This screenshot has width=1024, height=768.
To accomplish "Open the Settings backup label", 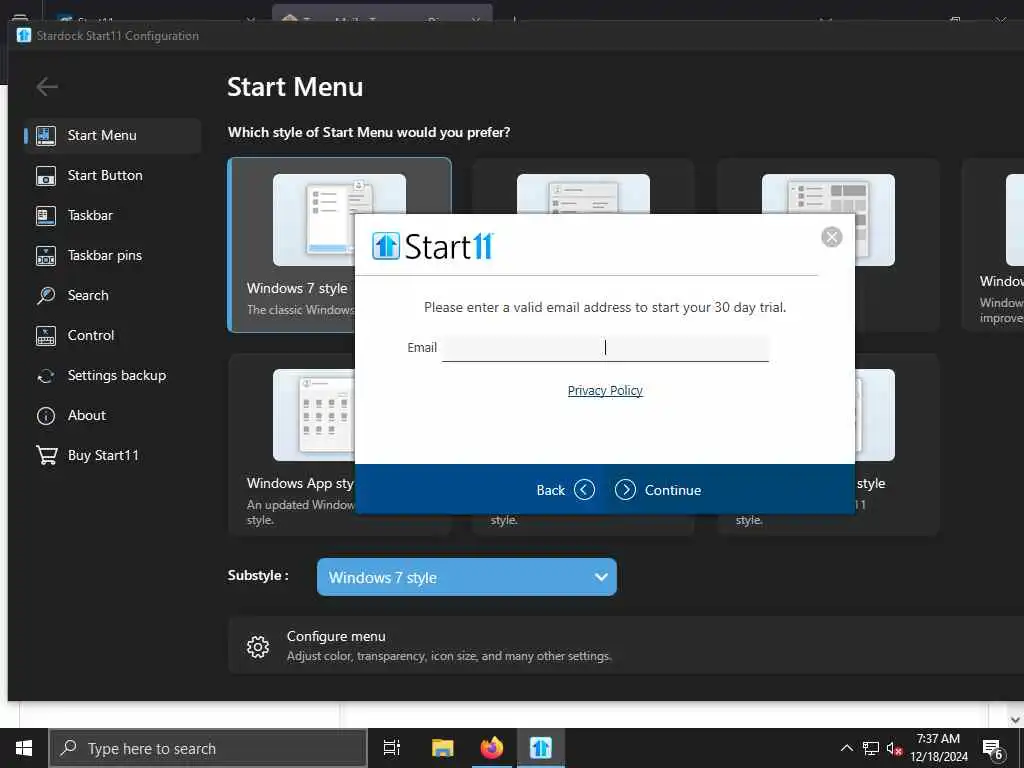I will coord(117,376).
